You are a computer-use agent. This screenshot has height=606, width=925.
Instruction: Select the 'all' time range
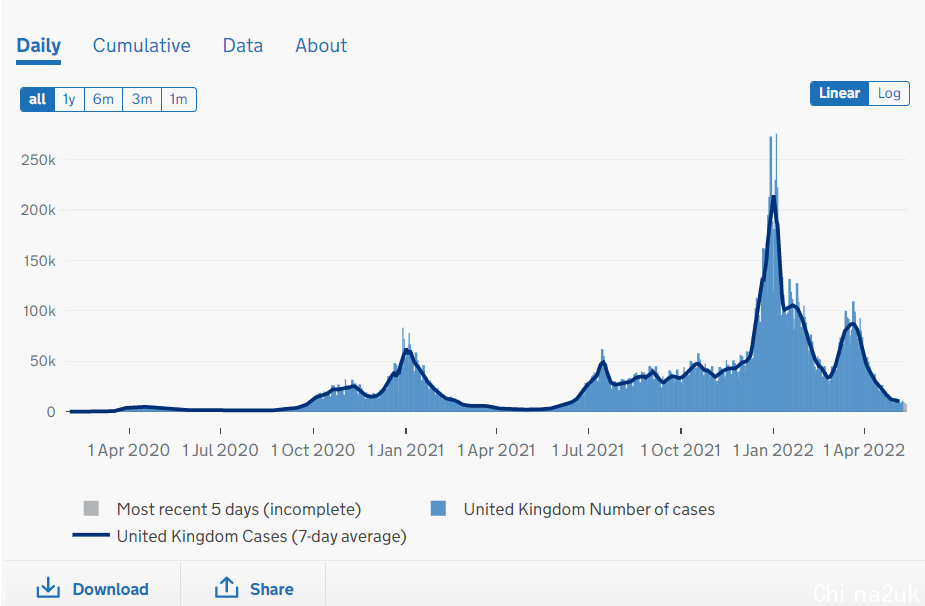click(37, 99)
